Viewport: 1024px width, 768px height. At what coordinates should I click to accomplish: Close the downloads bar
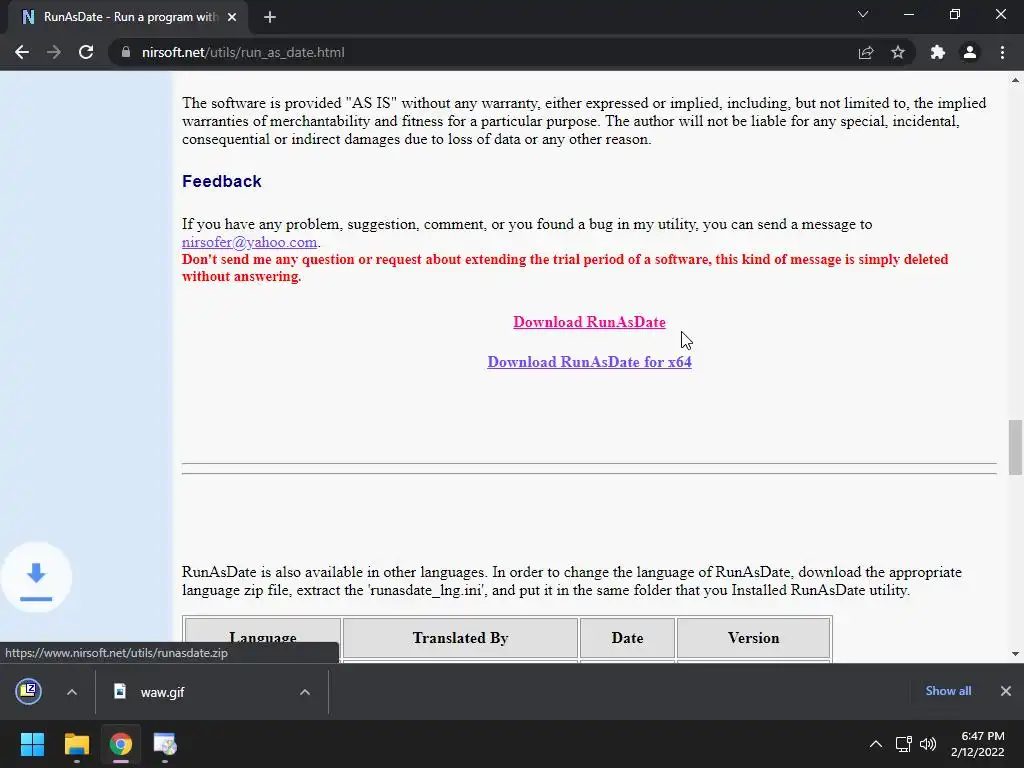click(1006, 691)
